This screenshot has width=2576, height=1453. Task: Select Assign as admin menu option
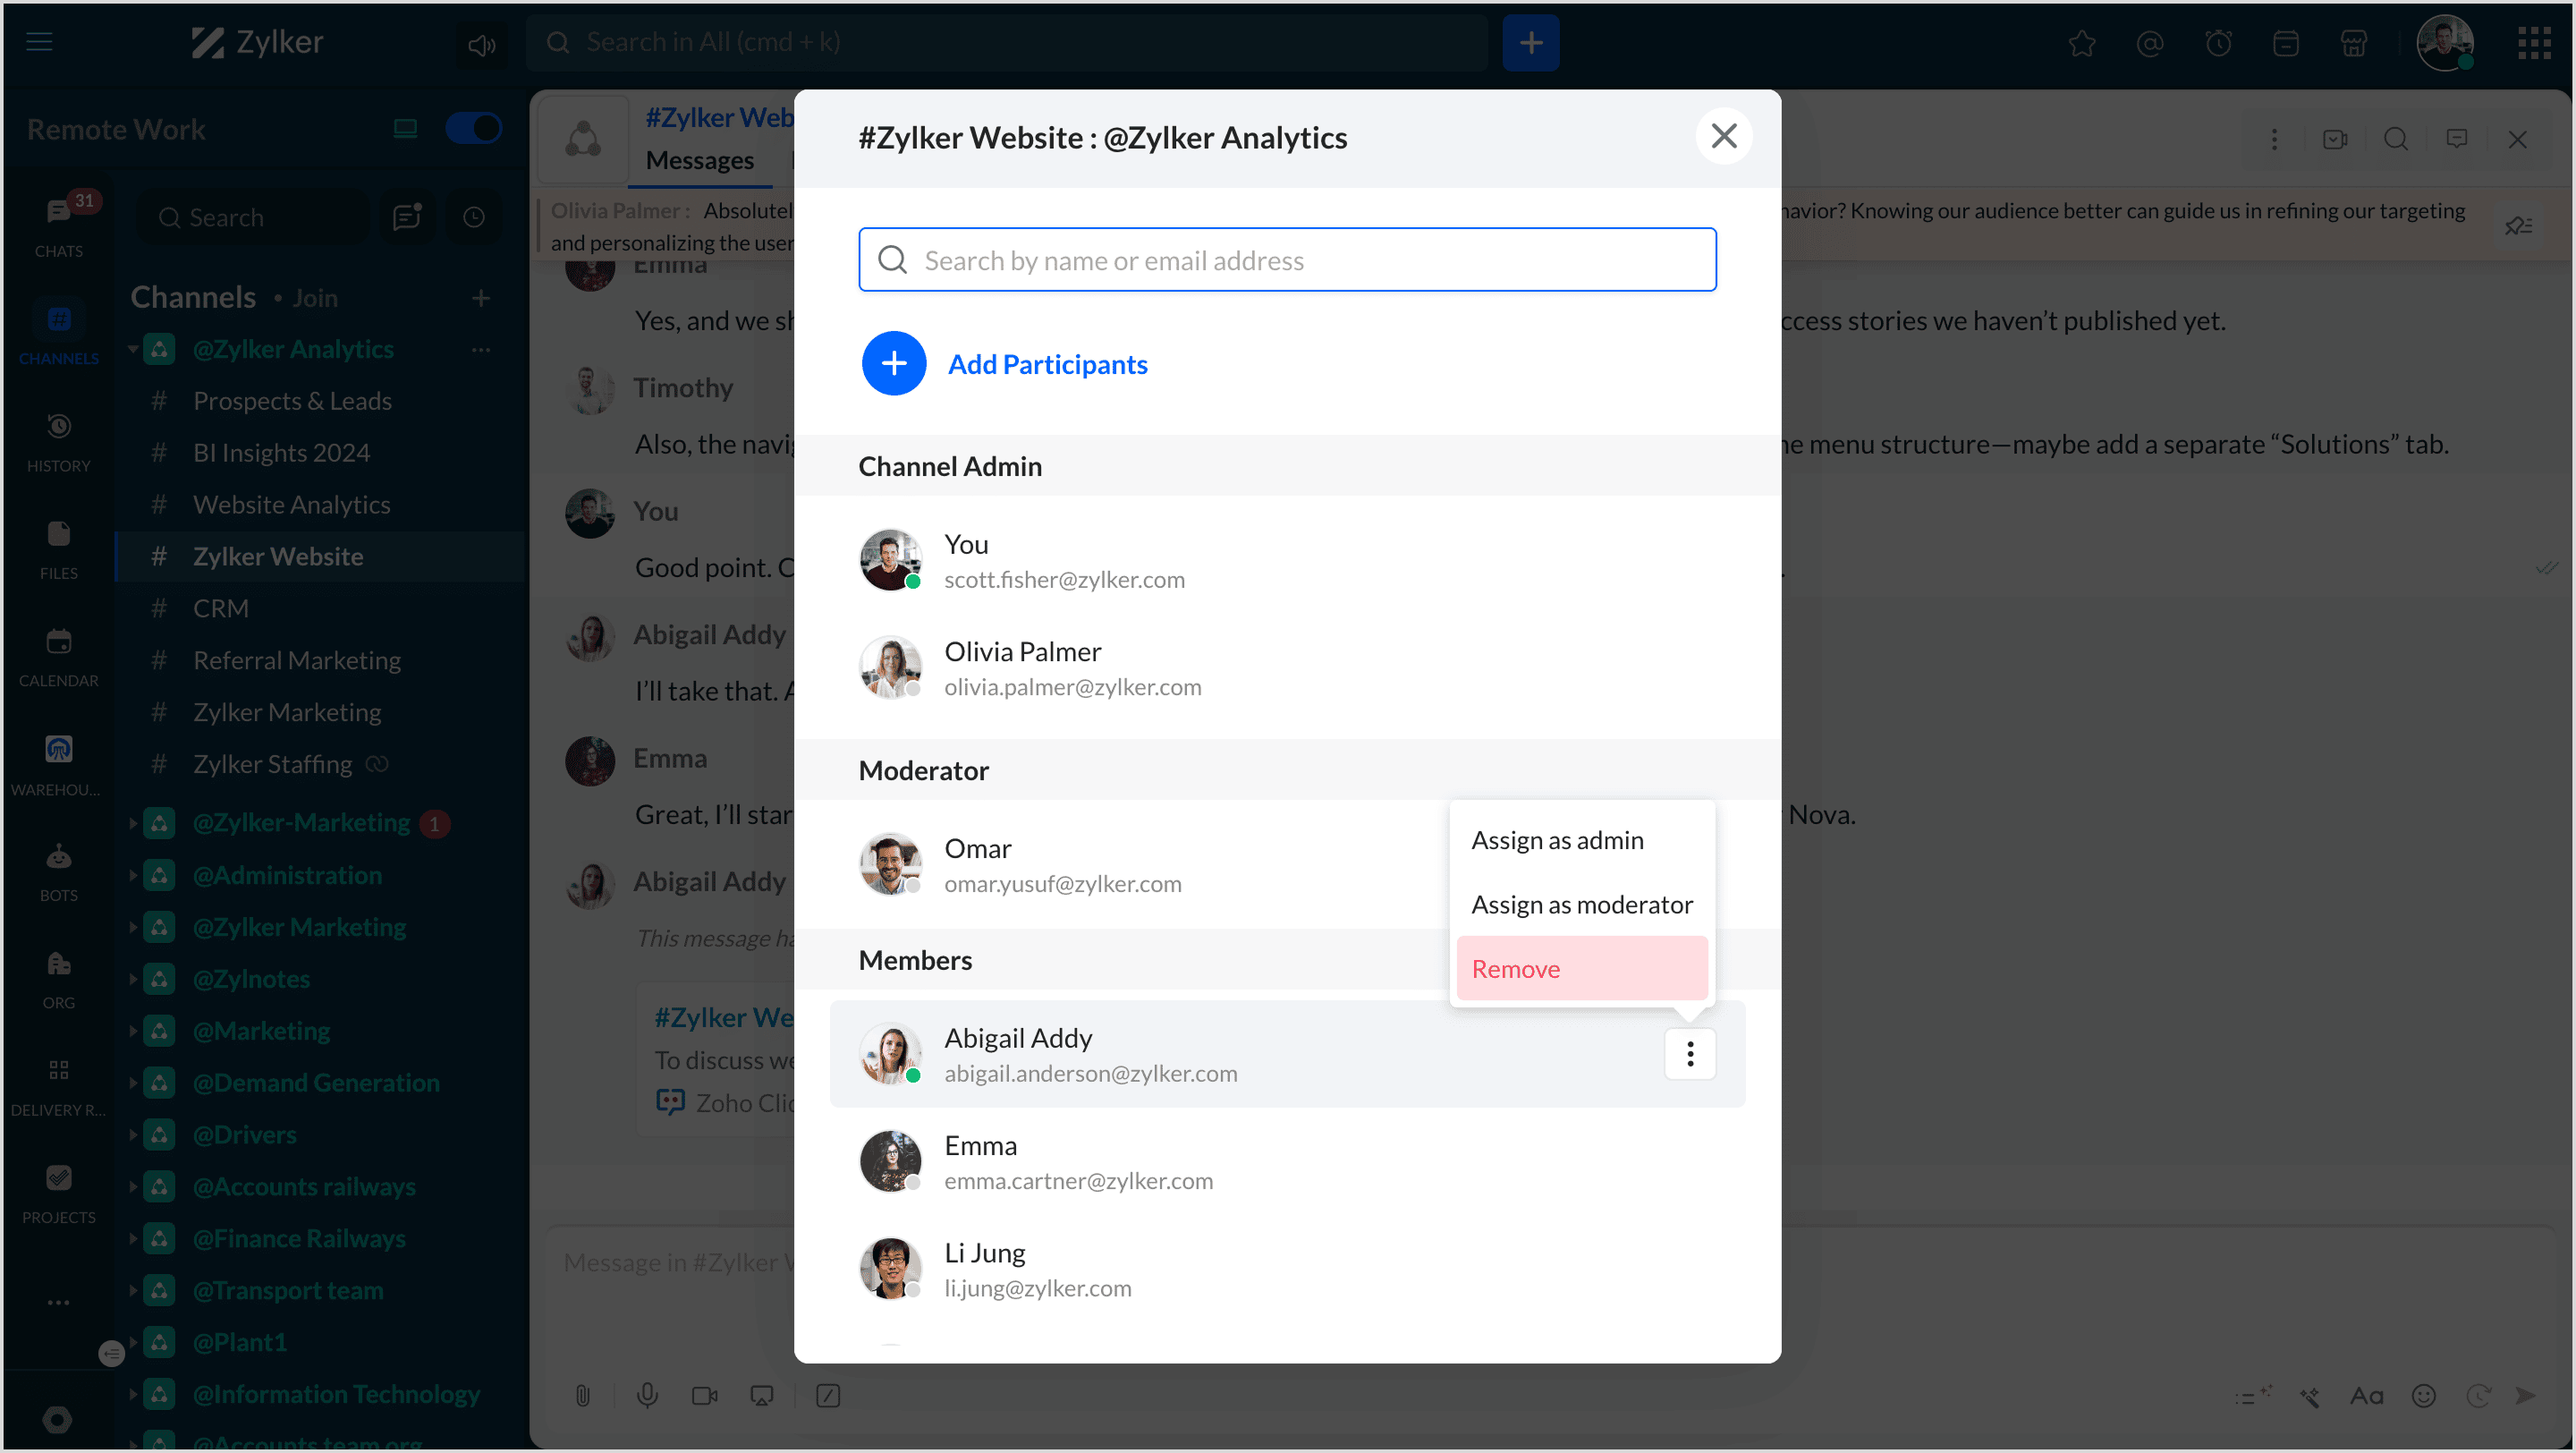(1557, 840)
